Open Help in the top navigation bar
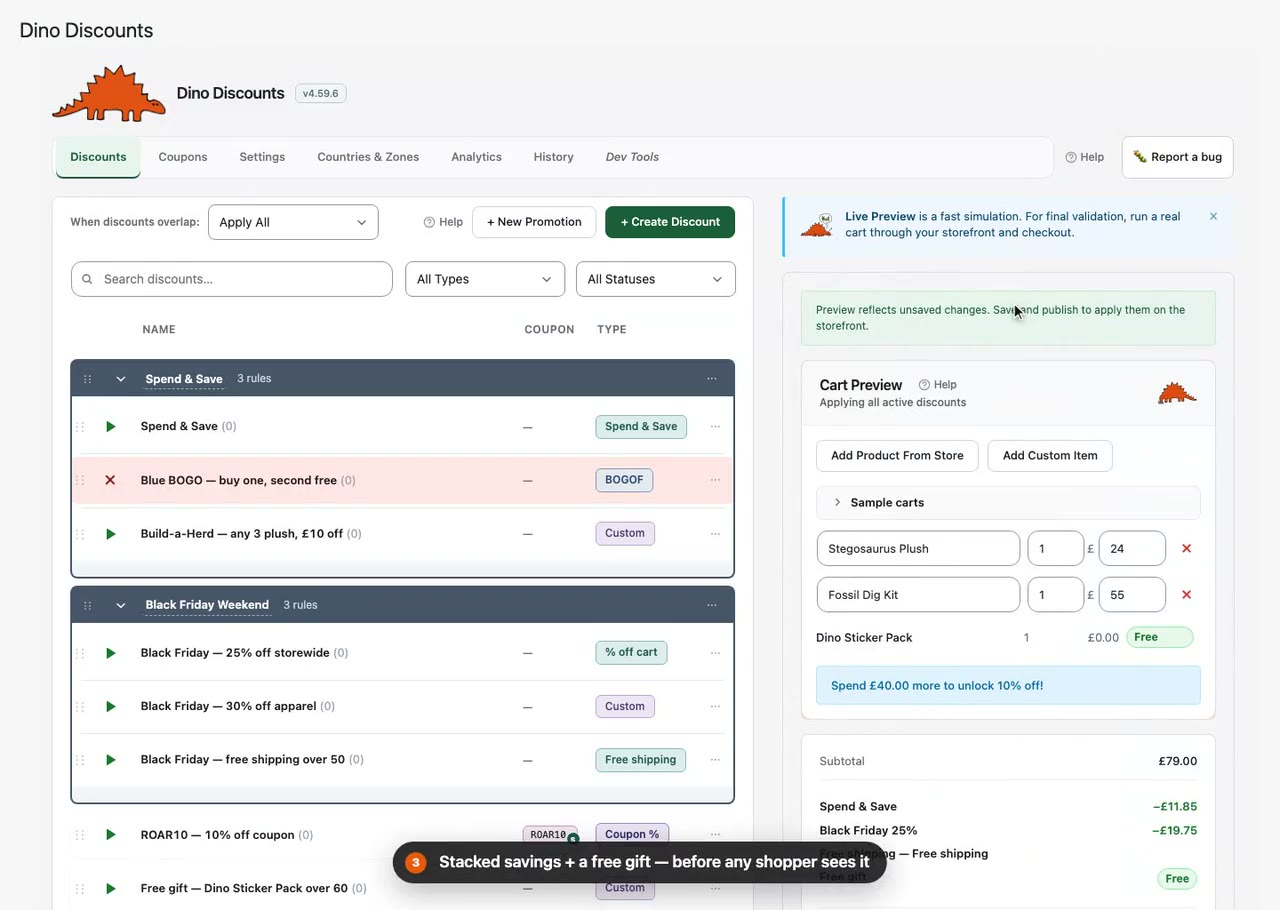Viewport: 1280px width, 910px height. click(x=1085, y=157)
